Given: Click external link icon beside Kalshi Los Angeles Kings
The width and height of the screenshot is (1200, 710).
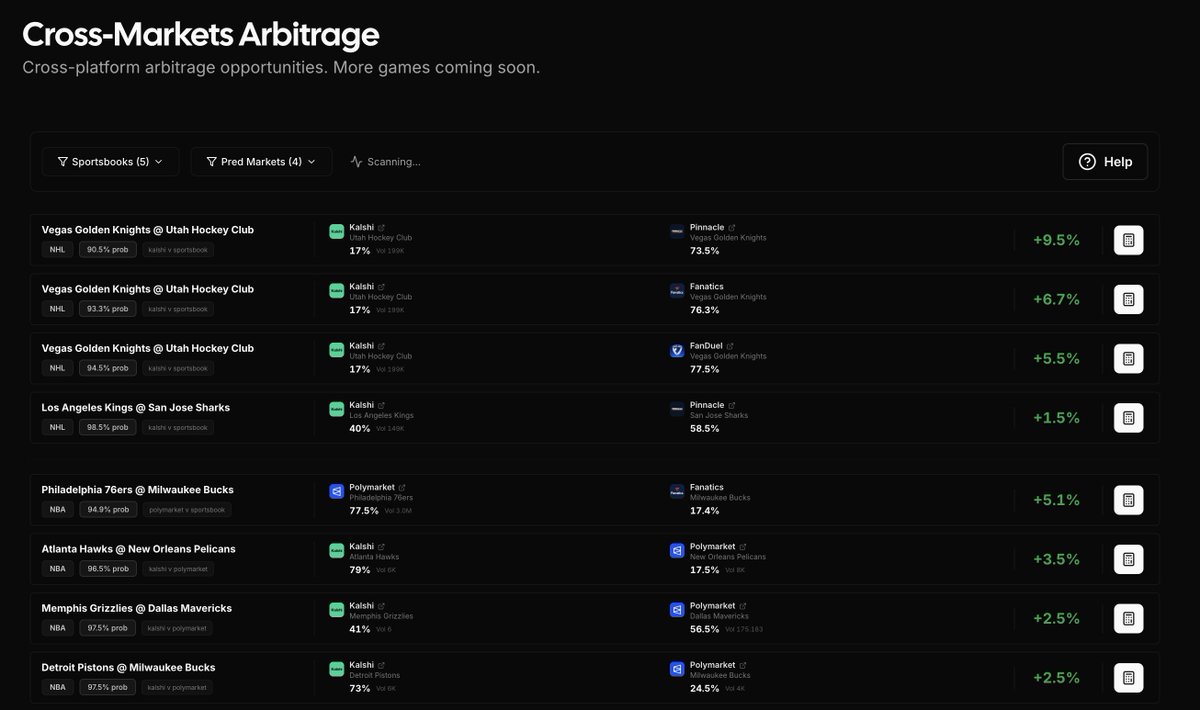Looking at the screenshot, I should tap(382, 406).
